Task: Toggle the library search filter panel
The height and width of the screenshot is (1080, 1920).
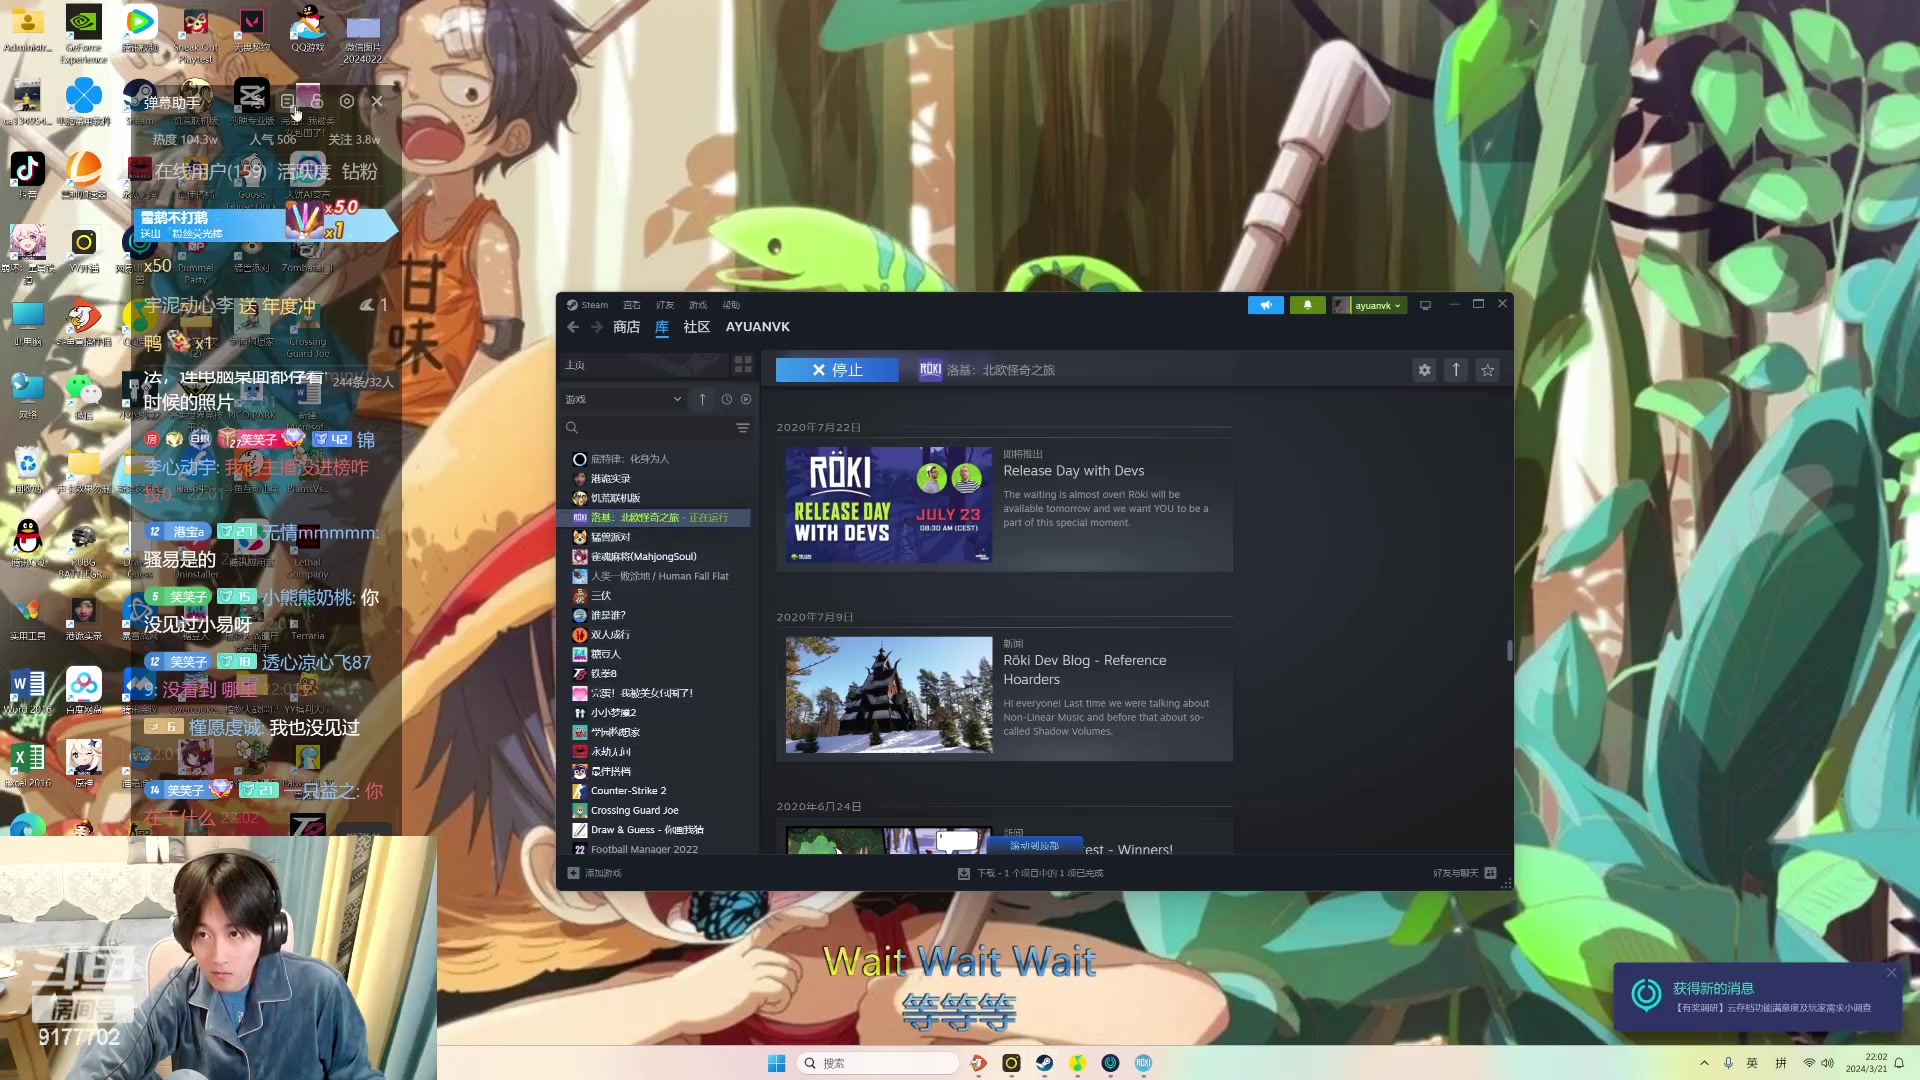Action: click(744, 426)
